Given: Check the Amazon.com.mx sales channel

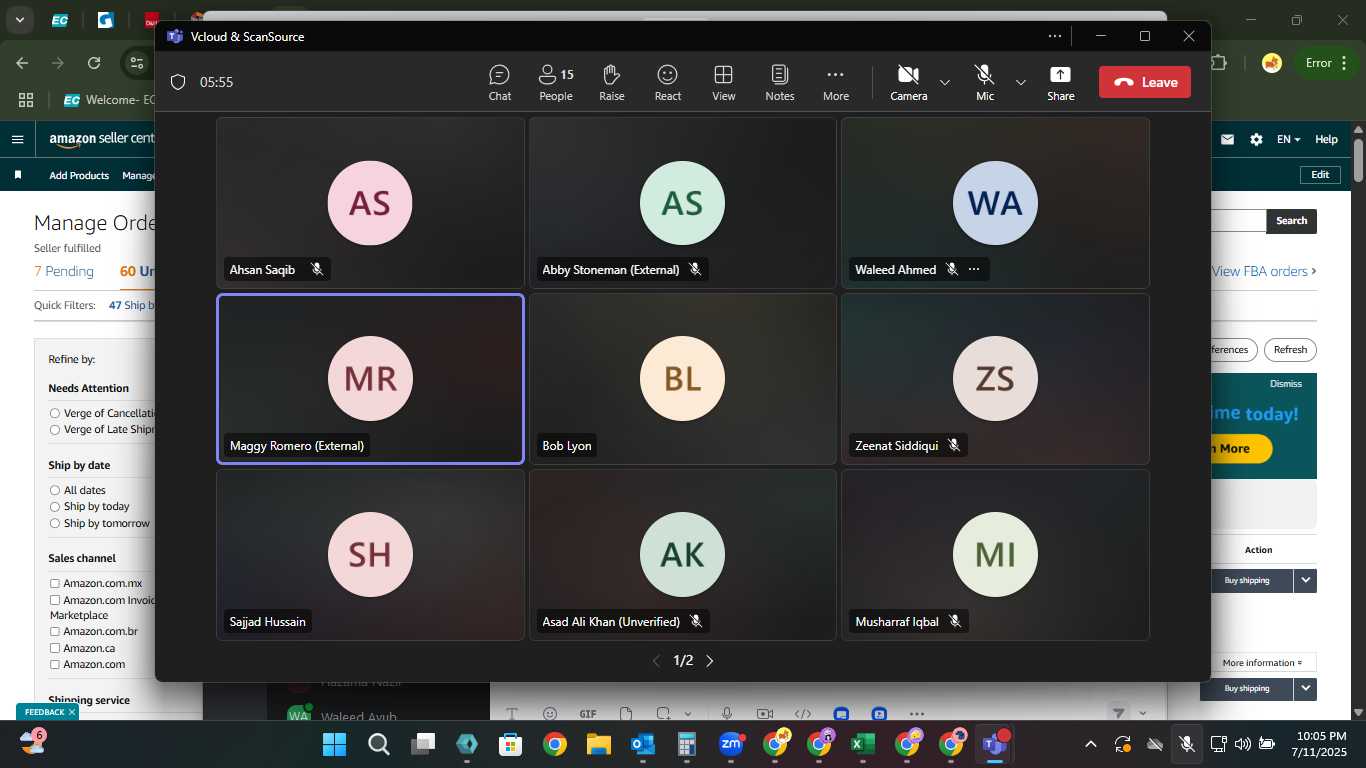Looking at the screenshot, I should pos(55,584).
